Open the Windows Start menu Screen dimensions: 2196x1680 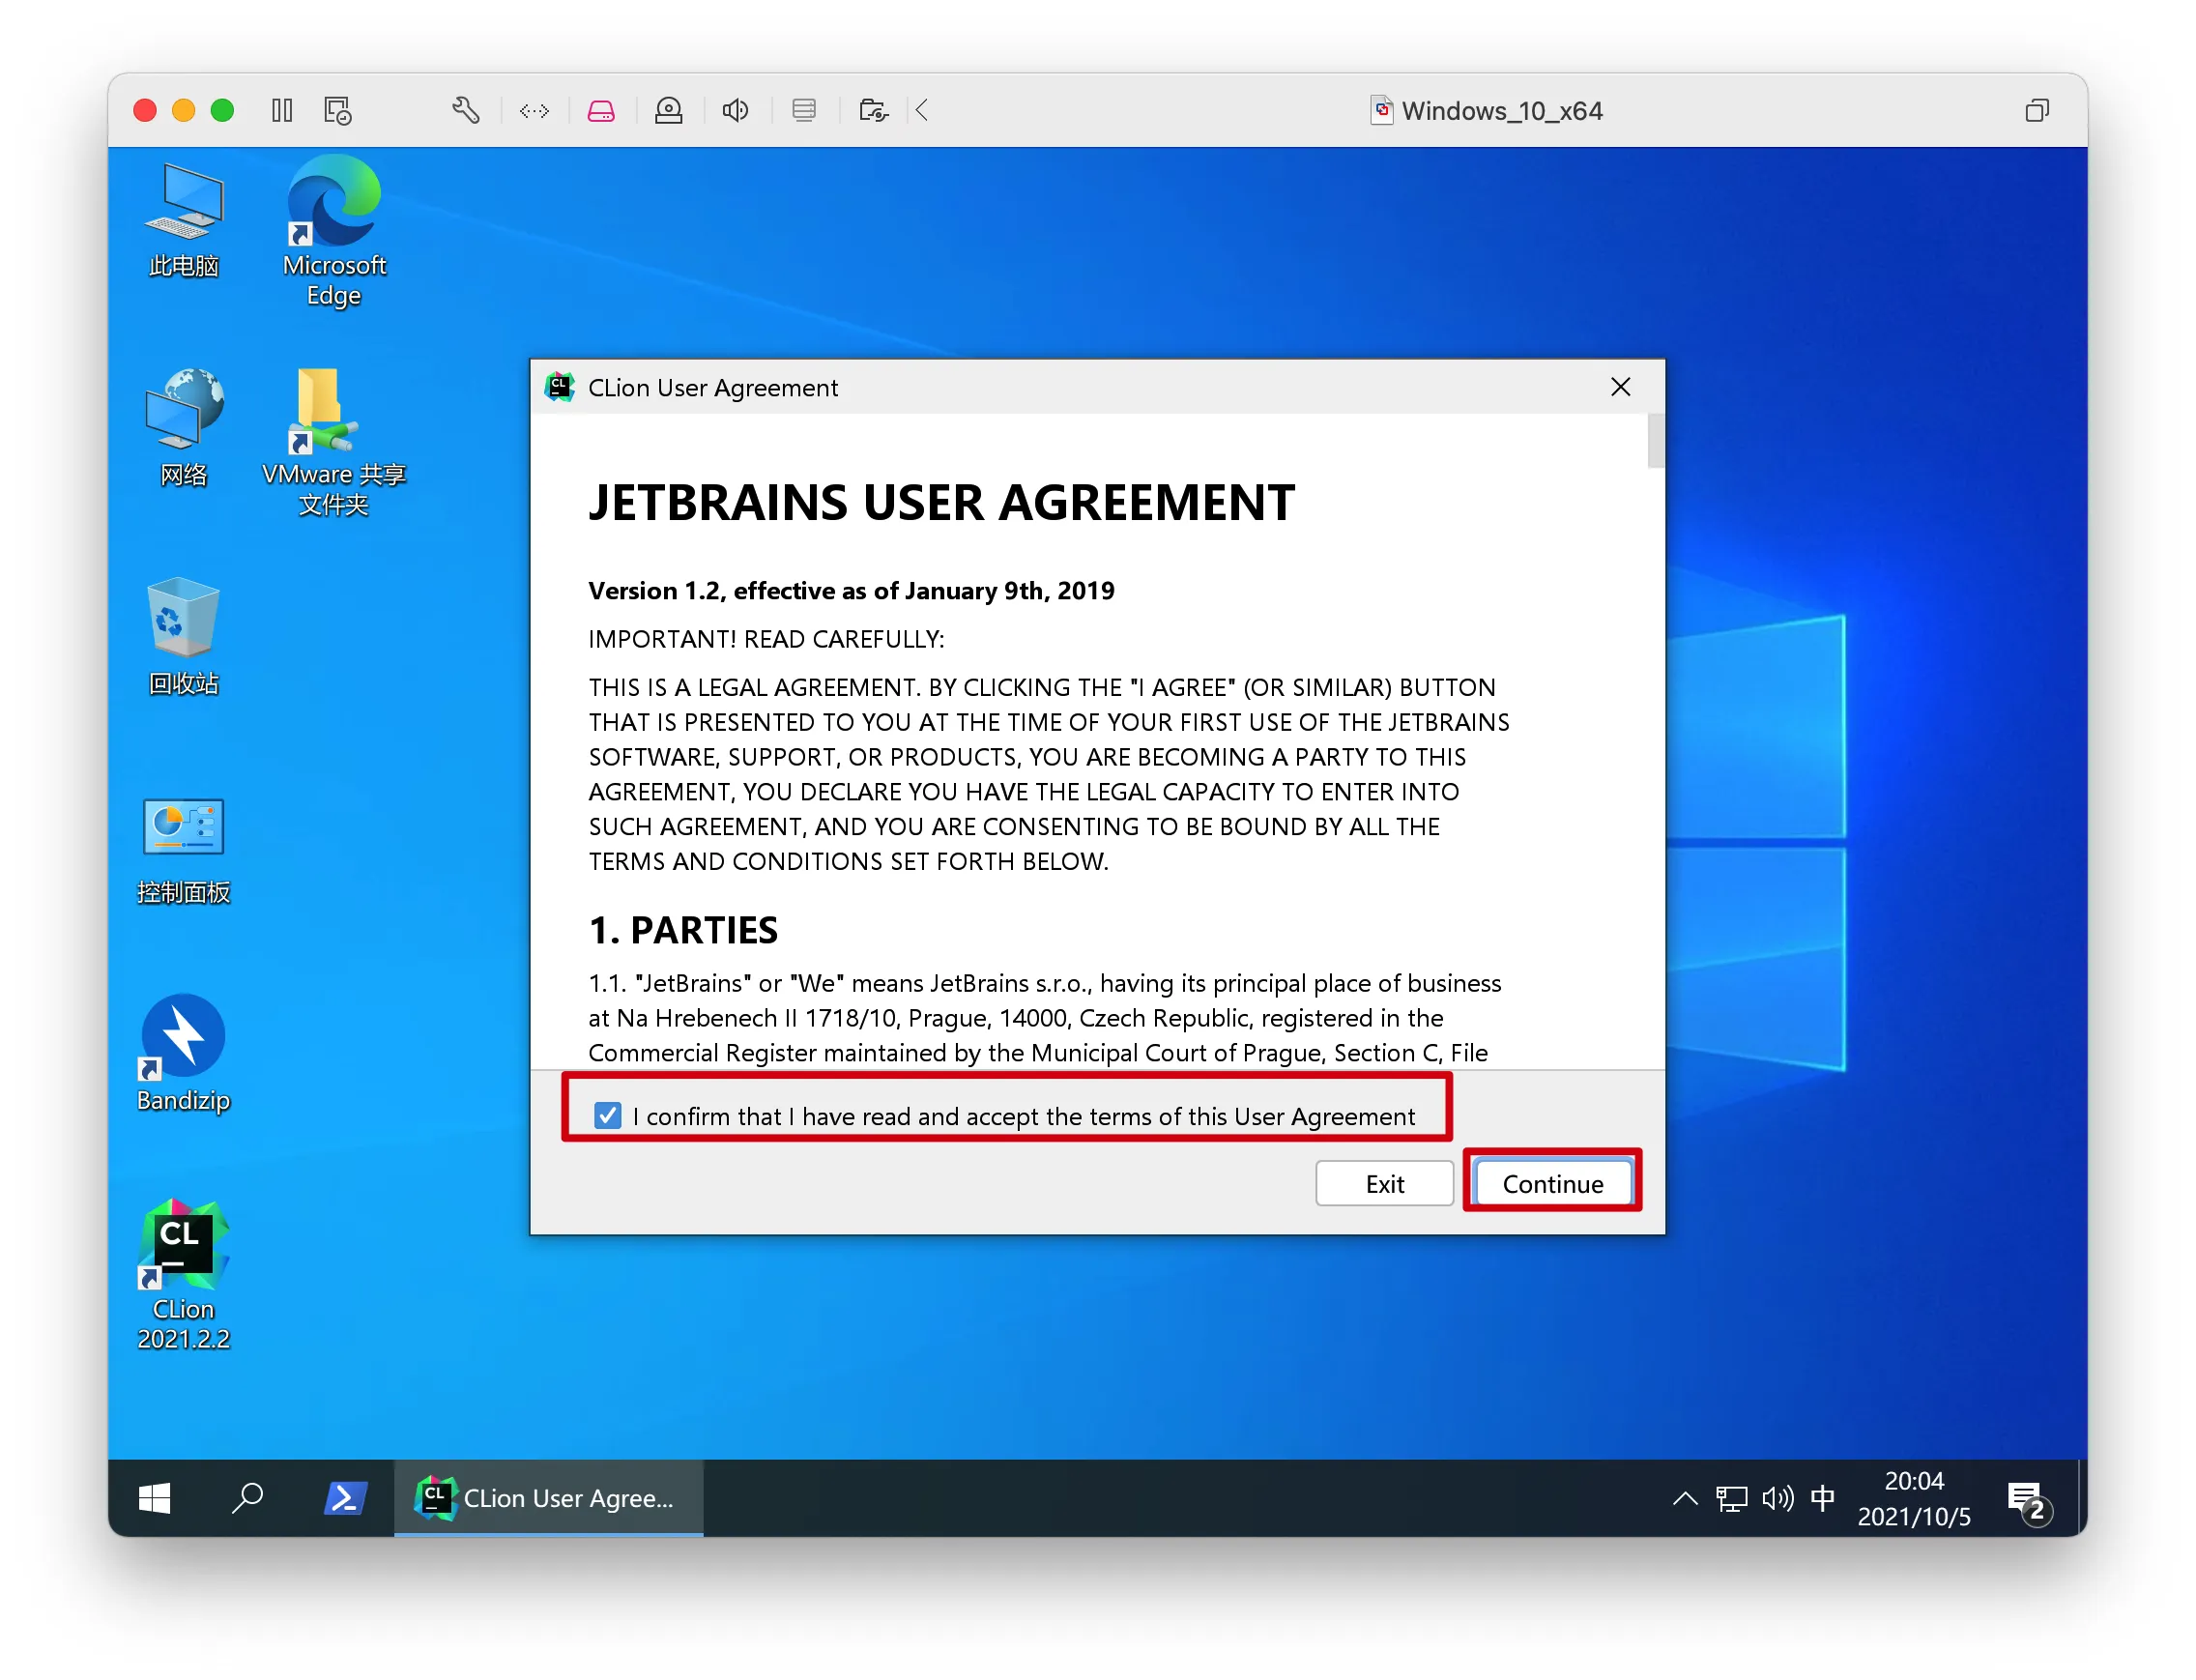[154, 1498]
